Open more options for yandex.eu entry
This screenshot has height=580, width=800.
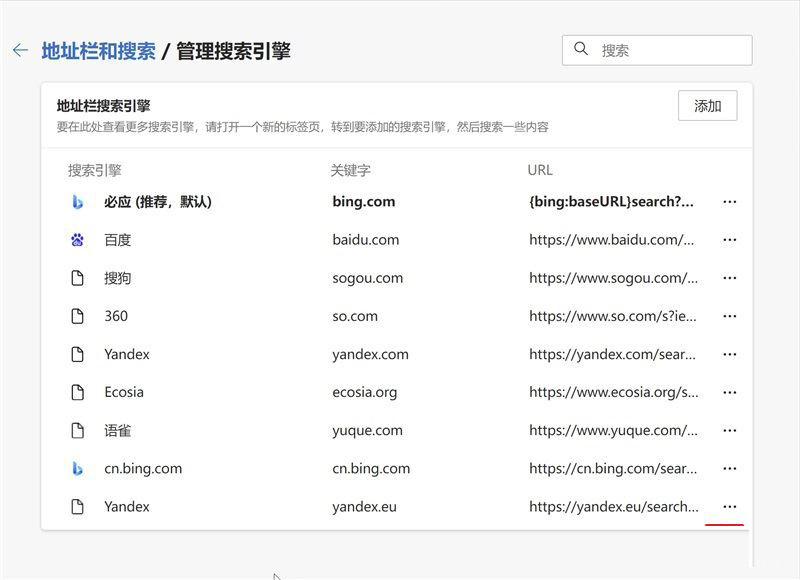pos(729,506)
